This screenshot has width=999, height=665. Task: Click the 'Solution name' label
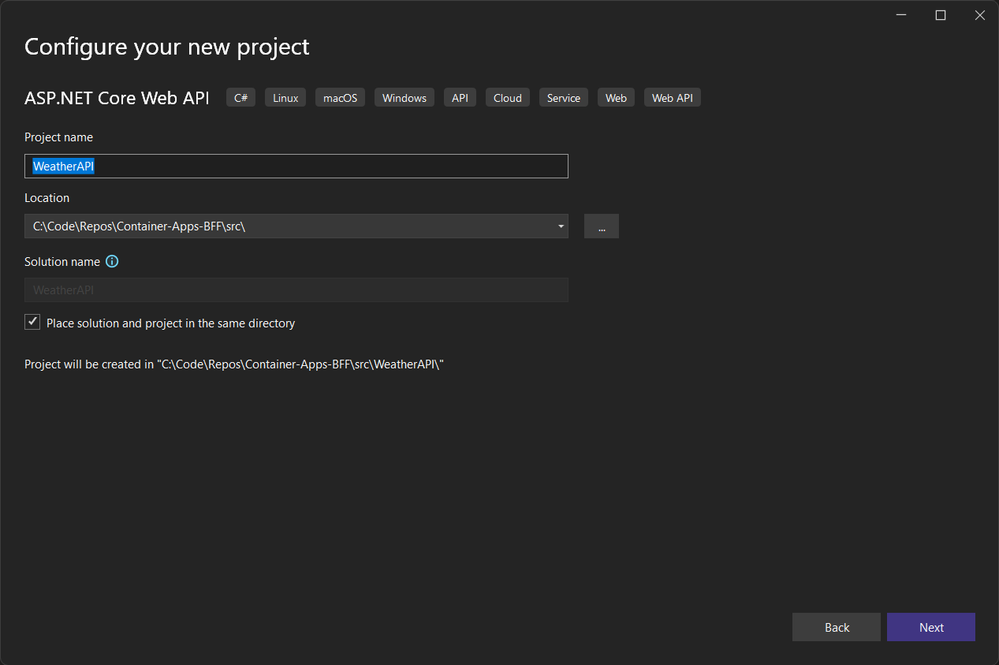pos(62,262)
